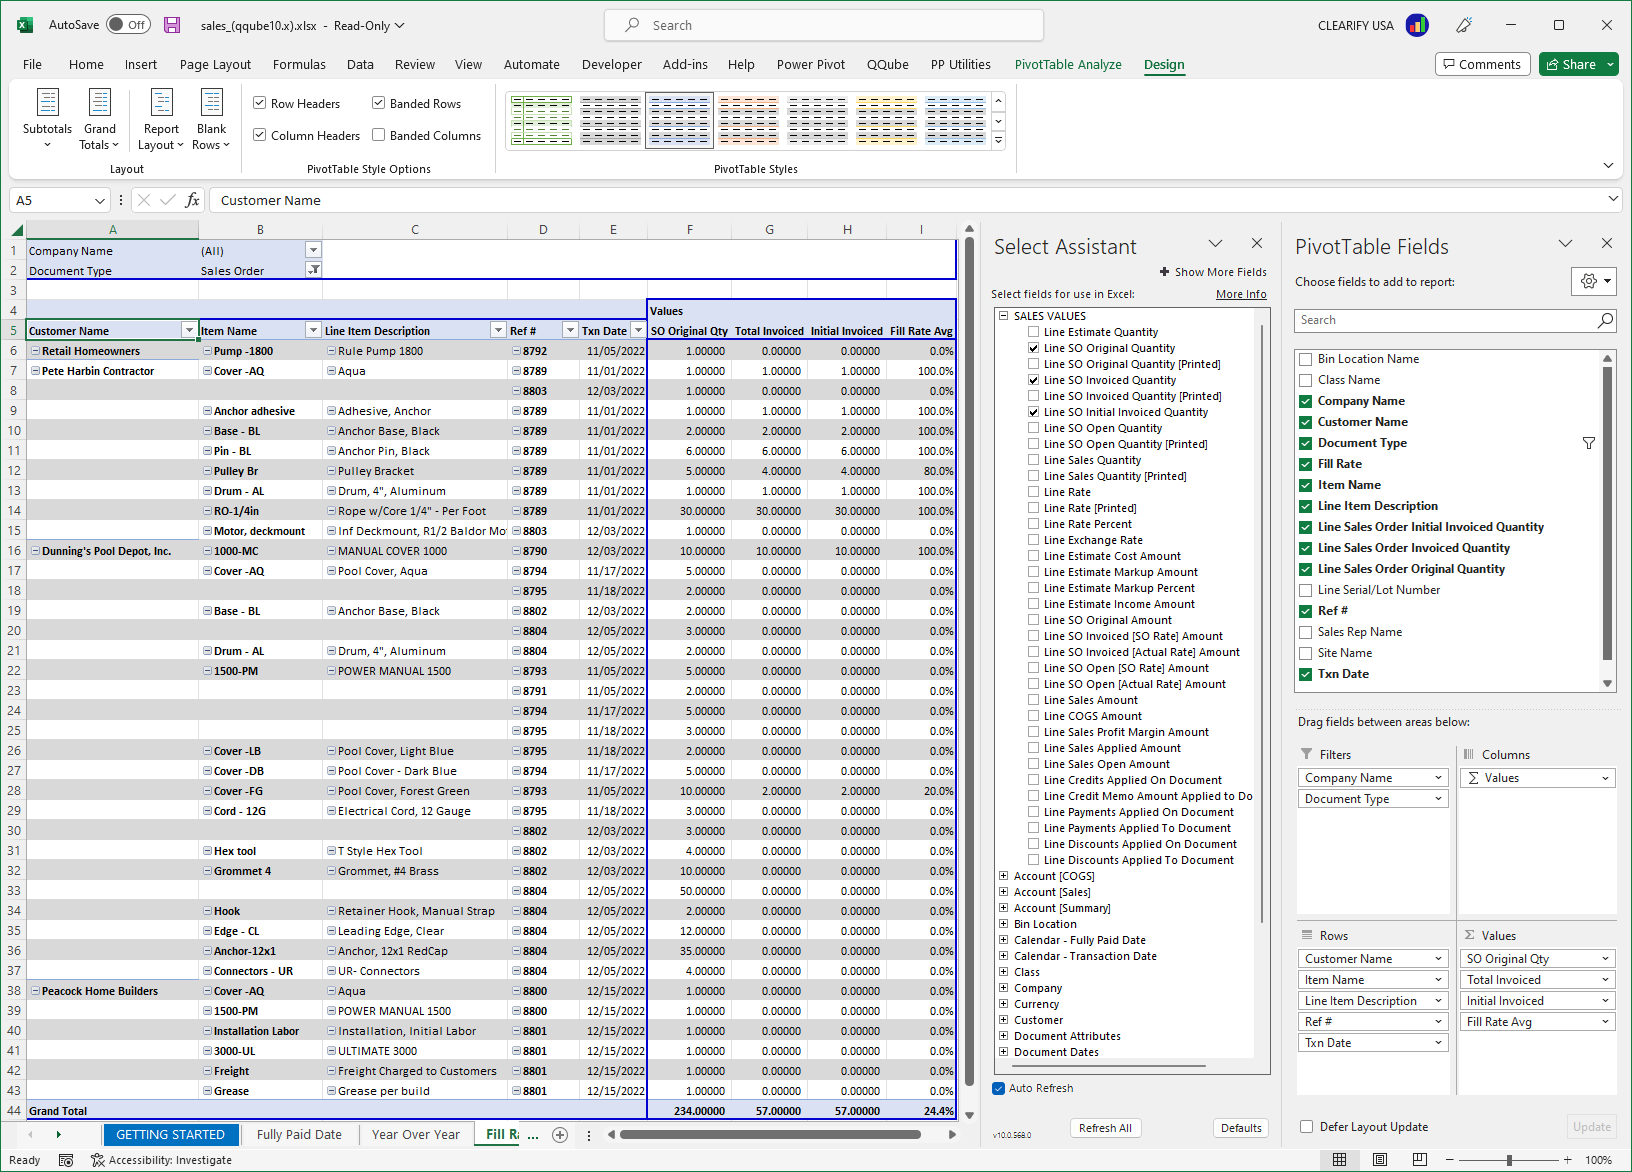The width and height of the screenshot is (1632, 1172).
Task: Click the More Info link in Select Assistant
Action: [x=1241, y=294]
